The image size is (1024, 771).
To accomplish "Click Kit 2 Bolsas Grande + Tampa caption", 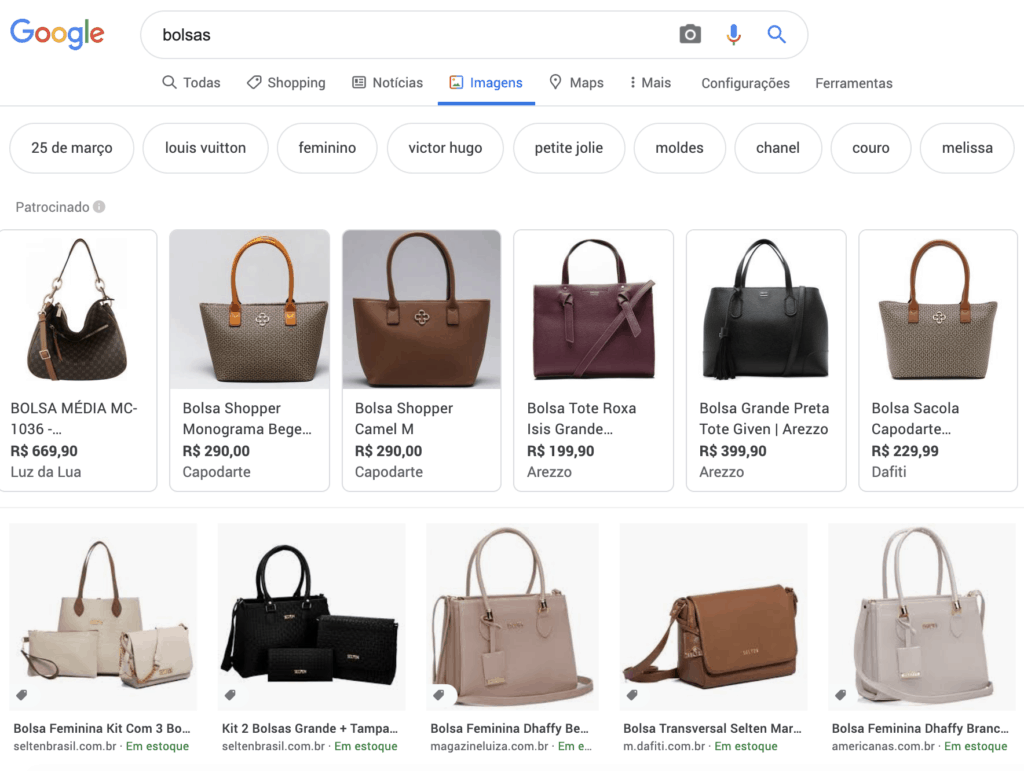I will pyautogui.click(x=310, y=729).
